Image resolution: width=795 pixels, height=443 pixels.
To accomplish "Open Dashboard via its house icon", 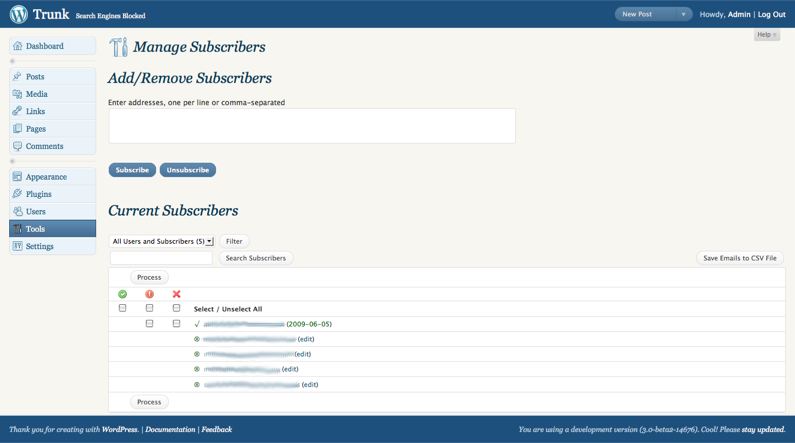I will tap(18, 46).
